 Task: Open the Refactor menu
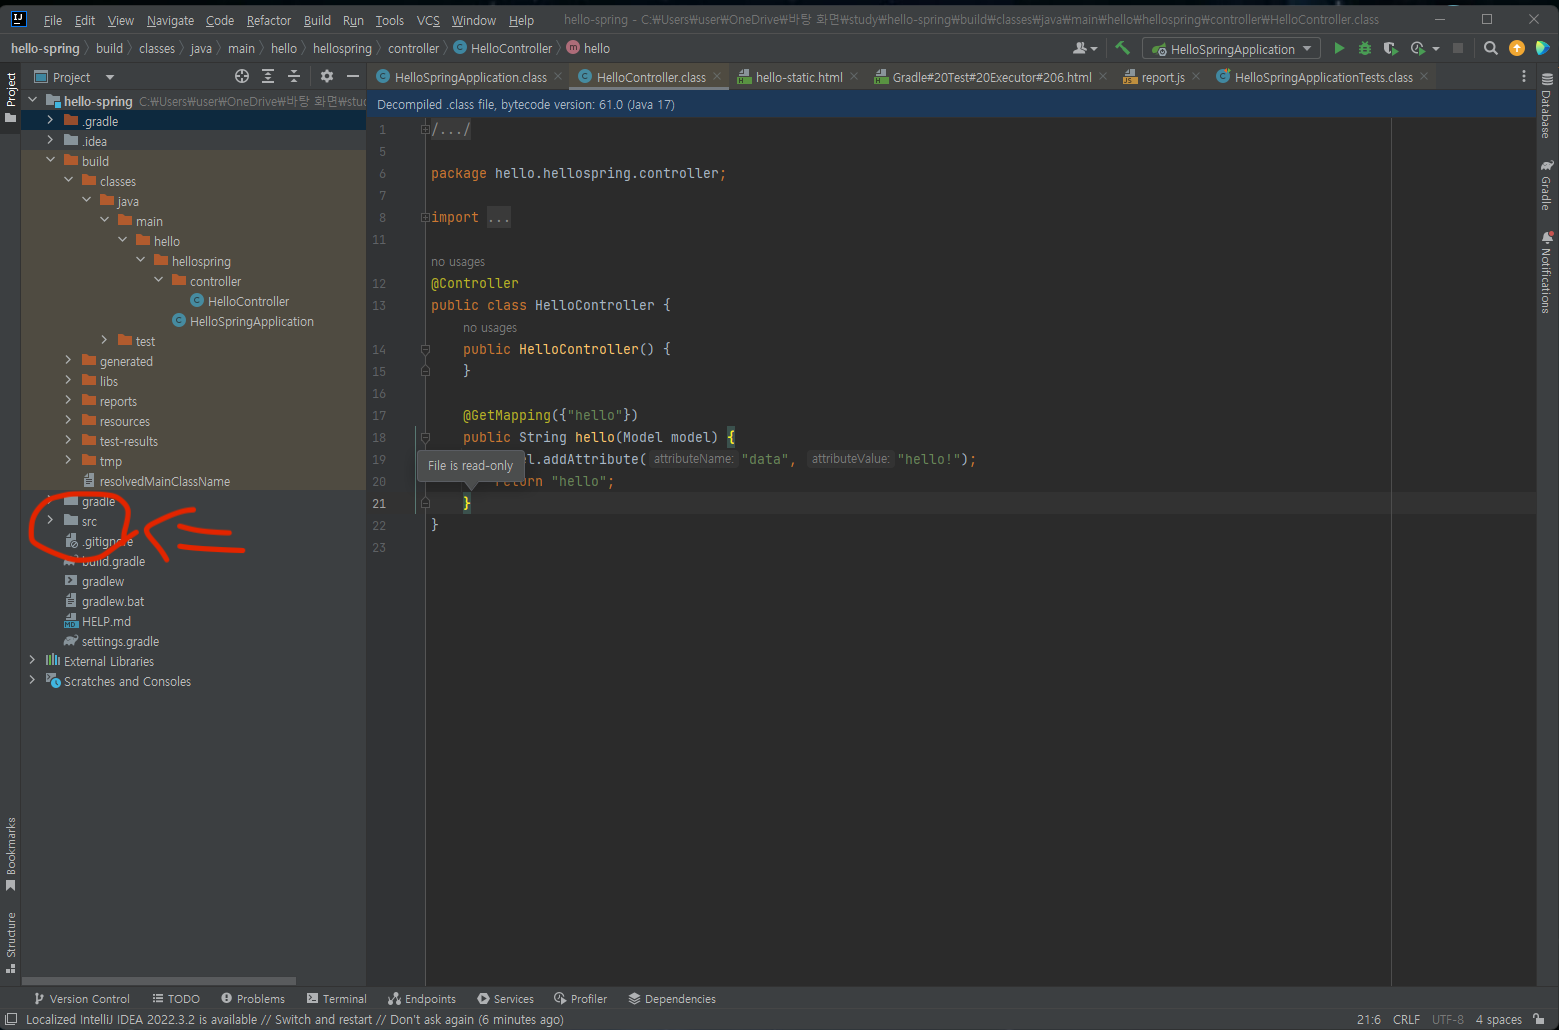click(269, 20)
